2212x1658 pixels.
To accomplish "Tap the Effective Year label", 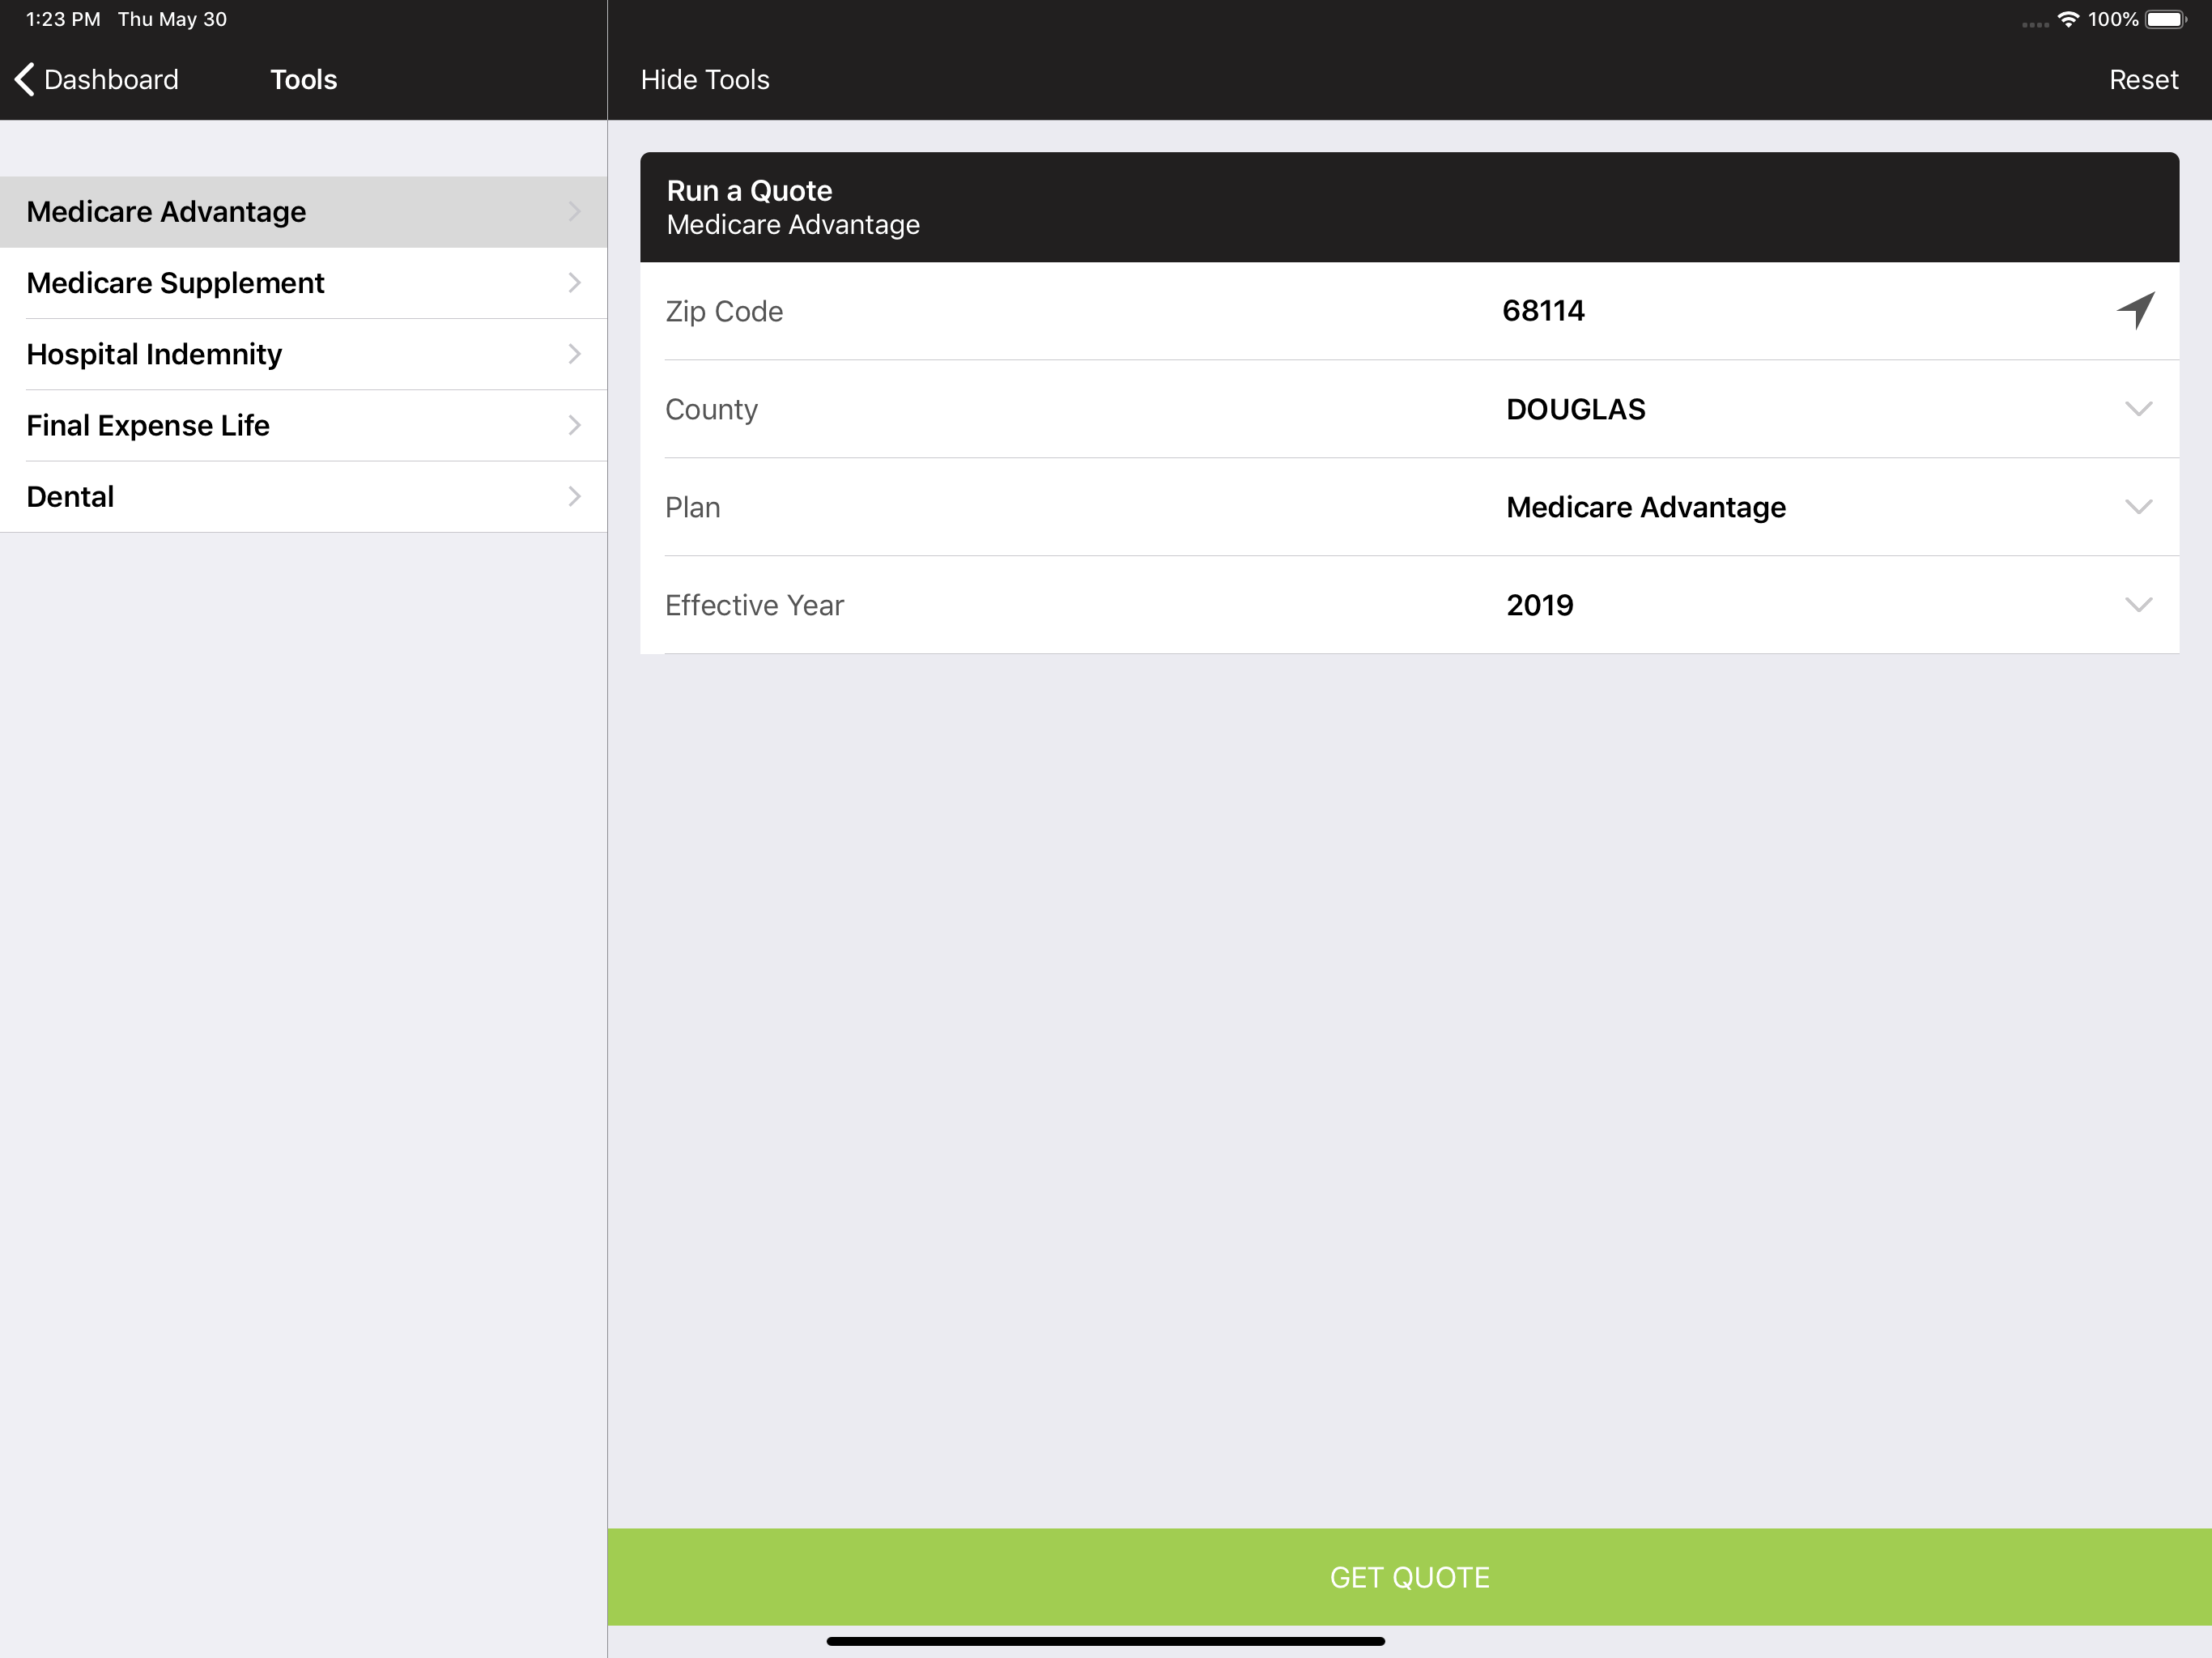I will click(x=754, y=605).
